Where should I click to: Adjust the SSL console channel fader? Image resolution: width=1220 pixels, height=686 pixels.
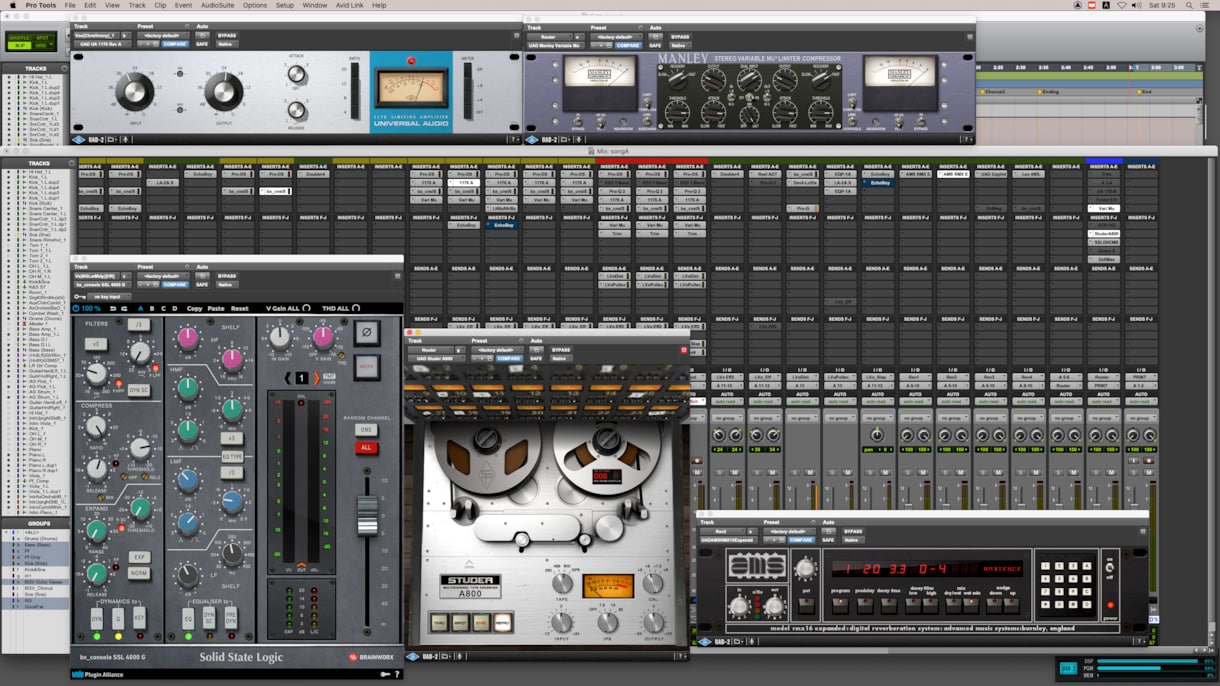[x=367, y=515]
